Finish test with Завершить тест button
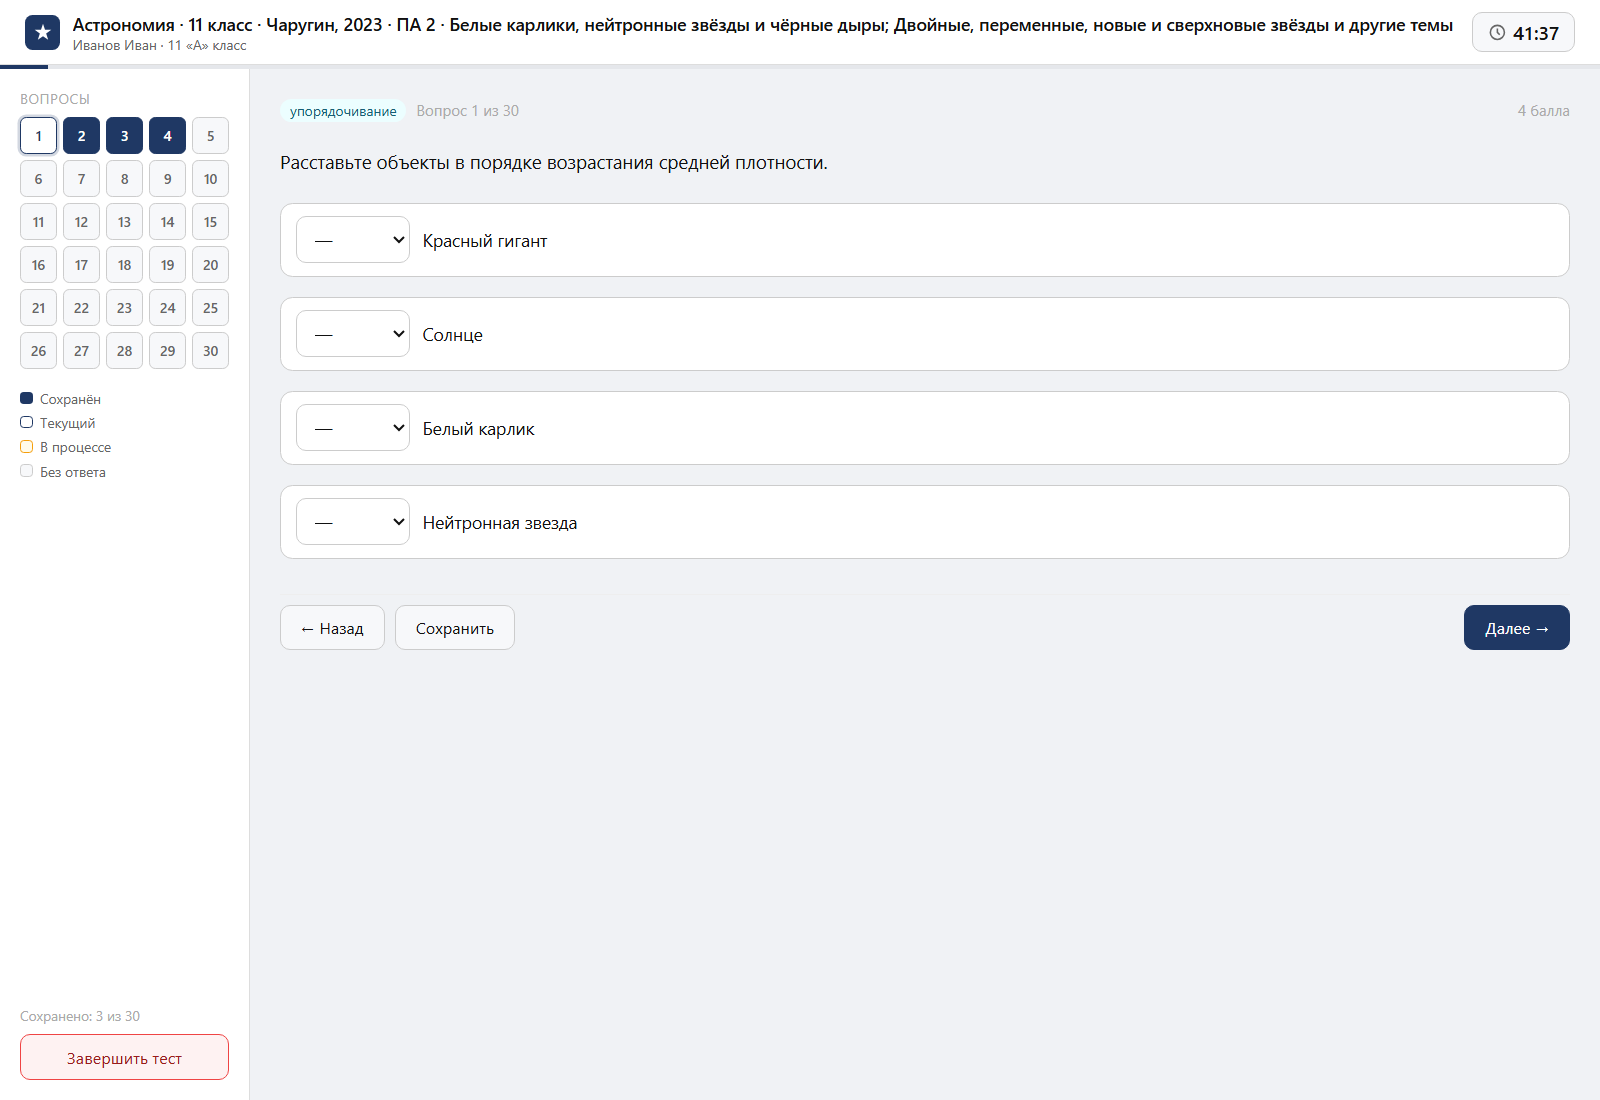This screenshot has height=1100, width=1600. coord(124,1057)
